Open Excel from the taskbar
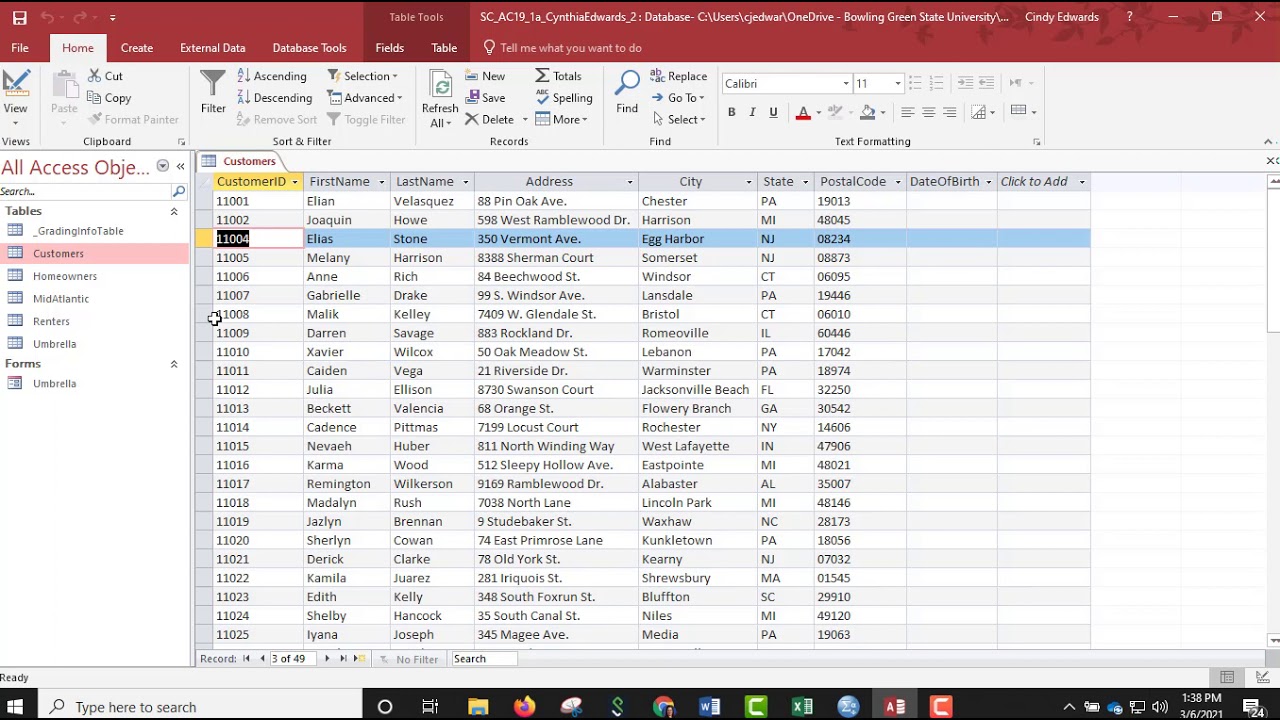1280x720 pixels. point(802,707)
